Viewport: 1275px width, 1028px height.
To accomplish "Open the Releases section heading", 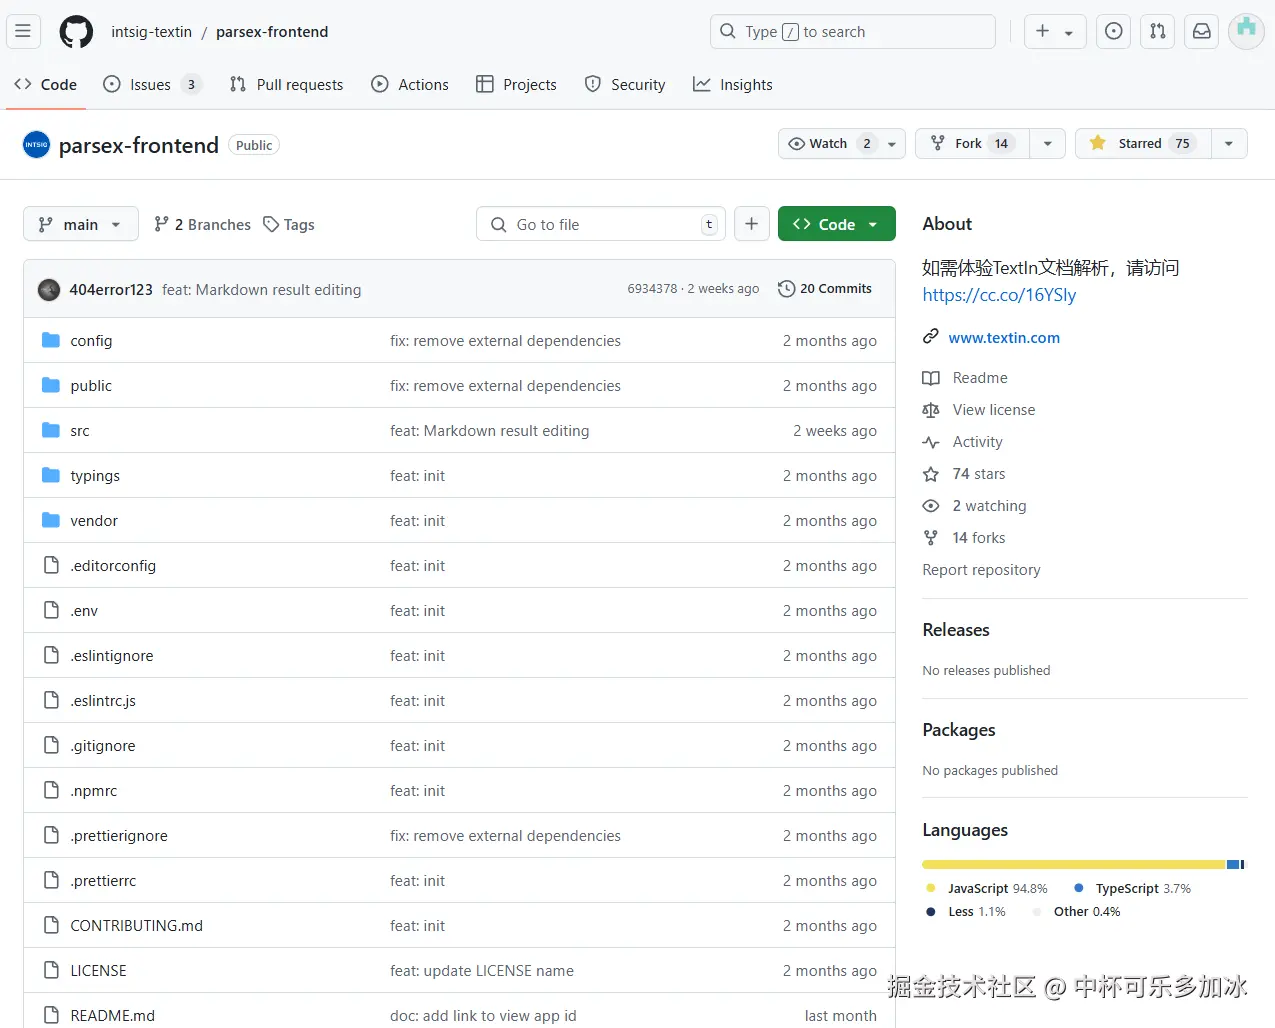I will point(956,630).
